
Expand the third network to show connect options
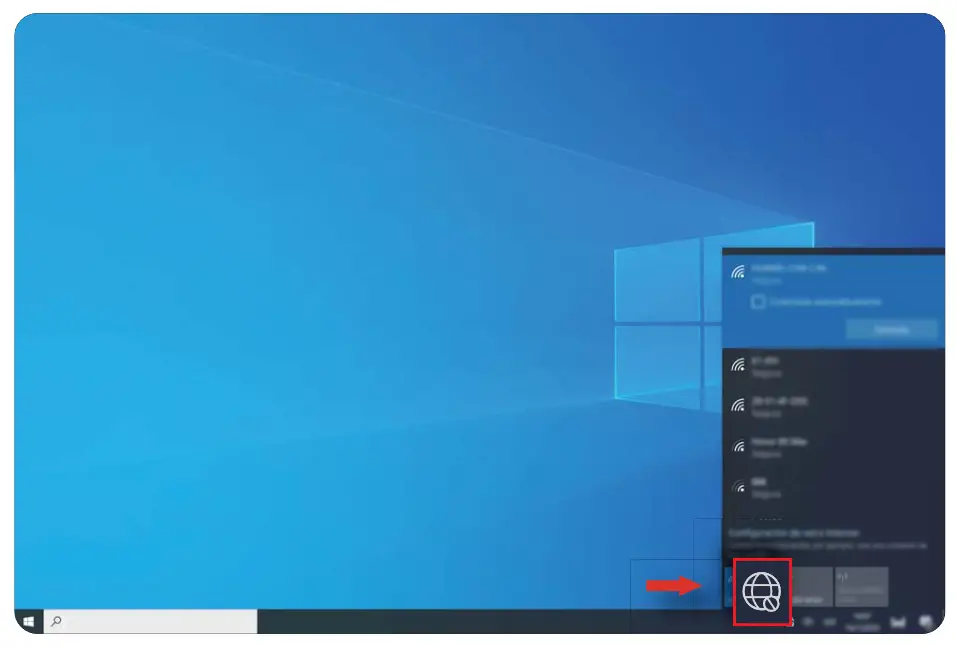tap(800, 405)
